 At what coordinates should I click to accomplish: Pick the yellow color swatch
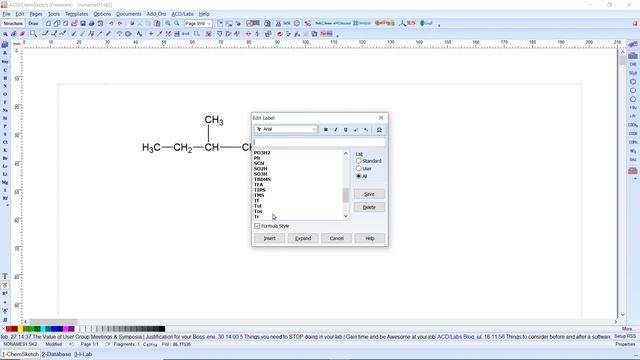20,329
